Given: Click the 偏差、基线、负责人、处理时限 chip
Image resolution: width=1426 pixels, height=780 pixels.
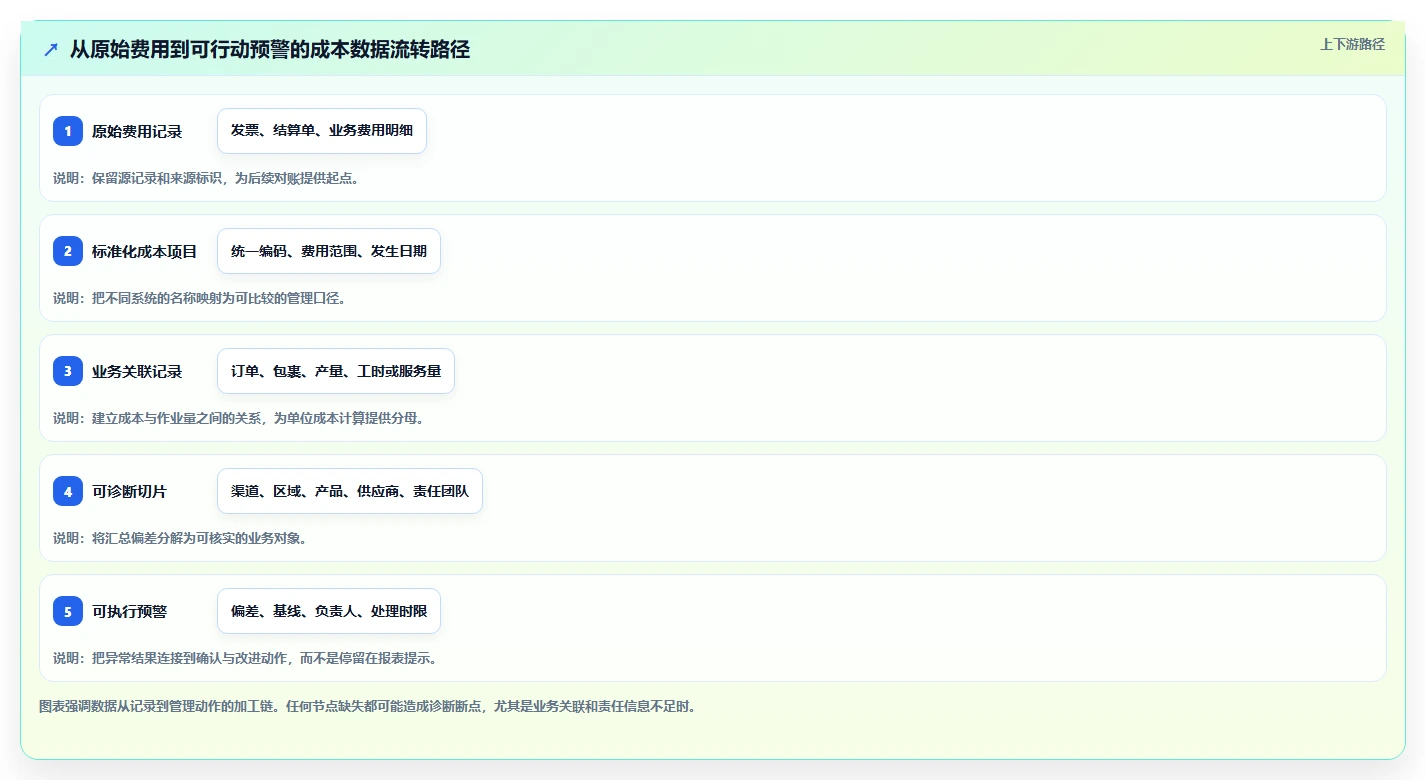Looking at the screenshot, I should point(329,611).
